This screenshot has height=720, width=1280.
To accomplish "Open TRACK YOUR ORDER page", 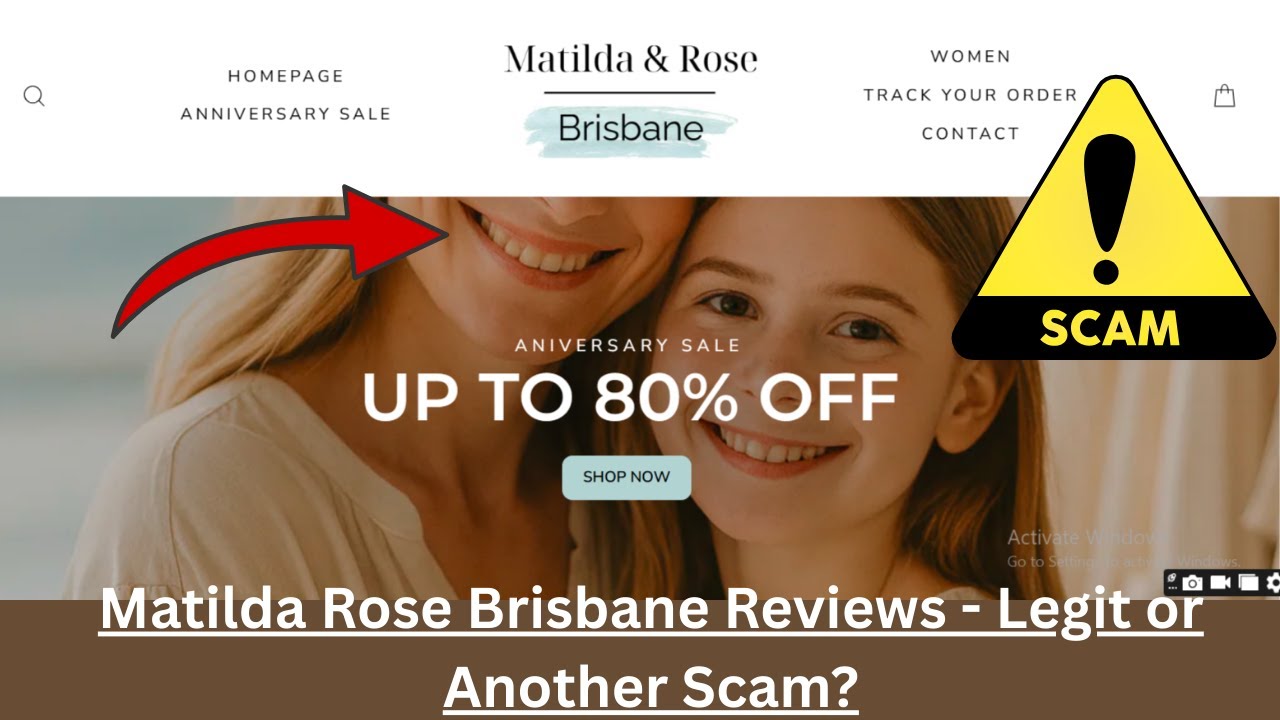I will point(970,95).
